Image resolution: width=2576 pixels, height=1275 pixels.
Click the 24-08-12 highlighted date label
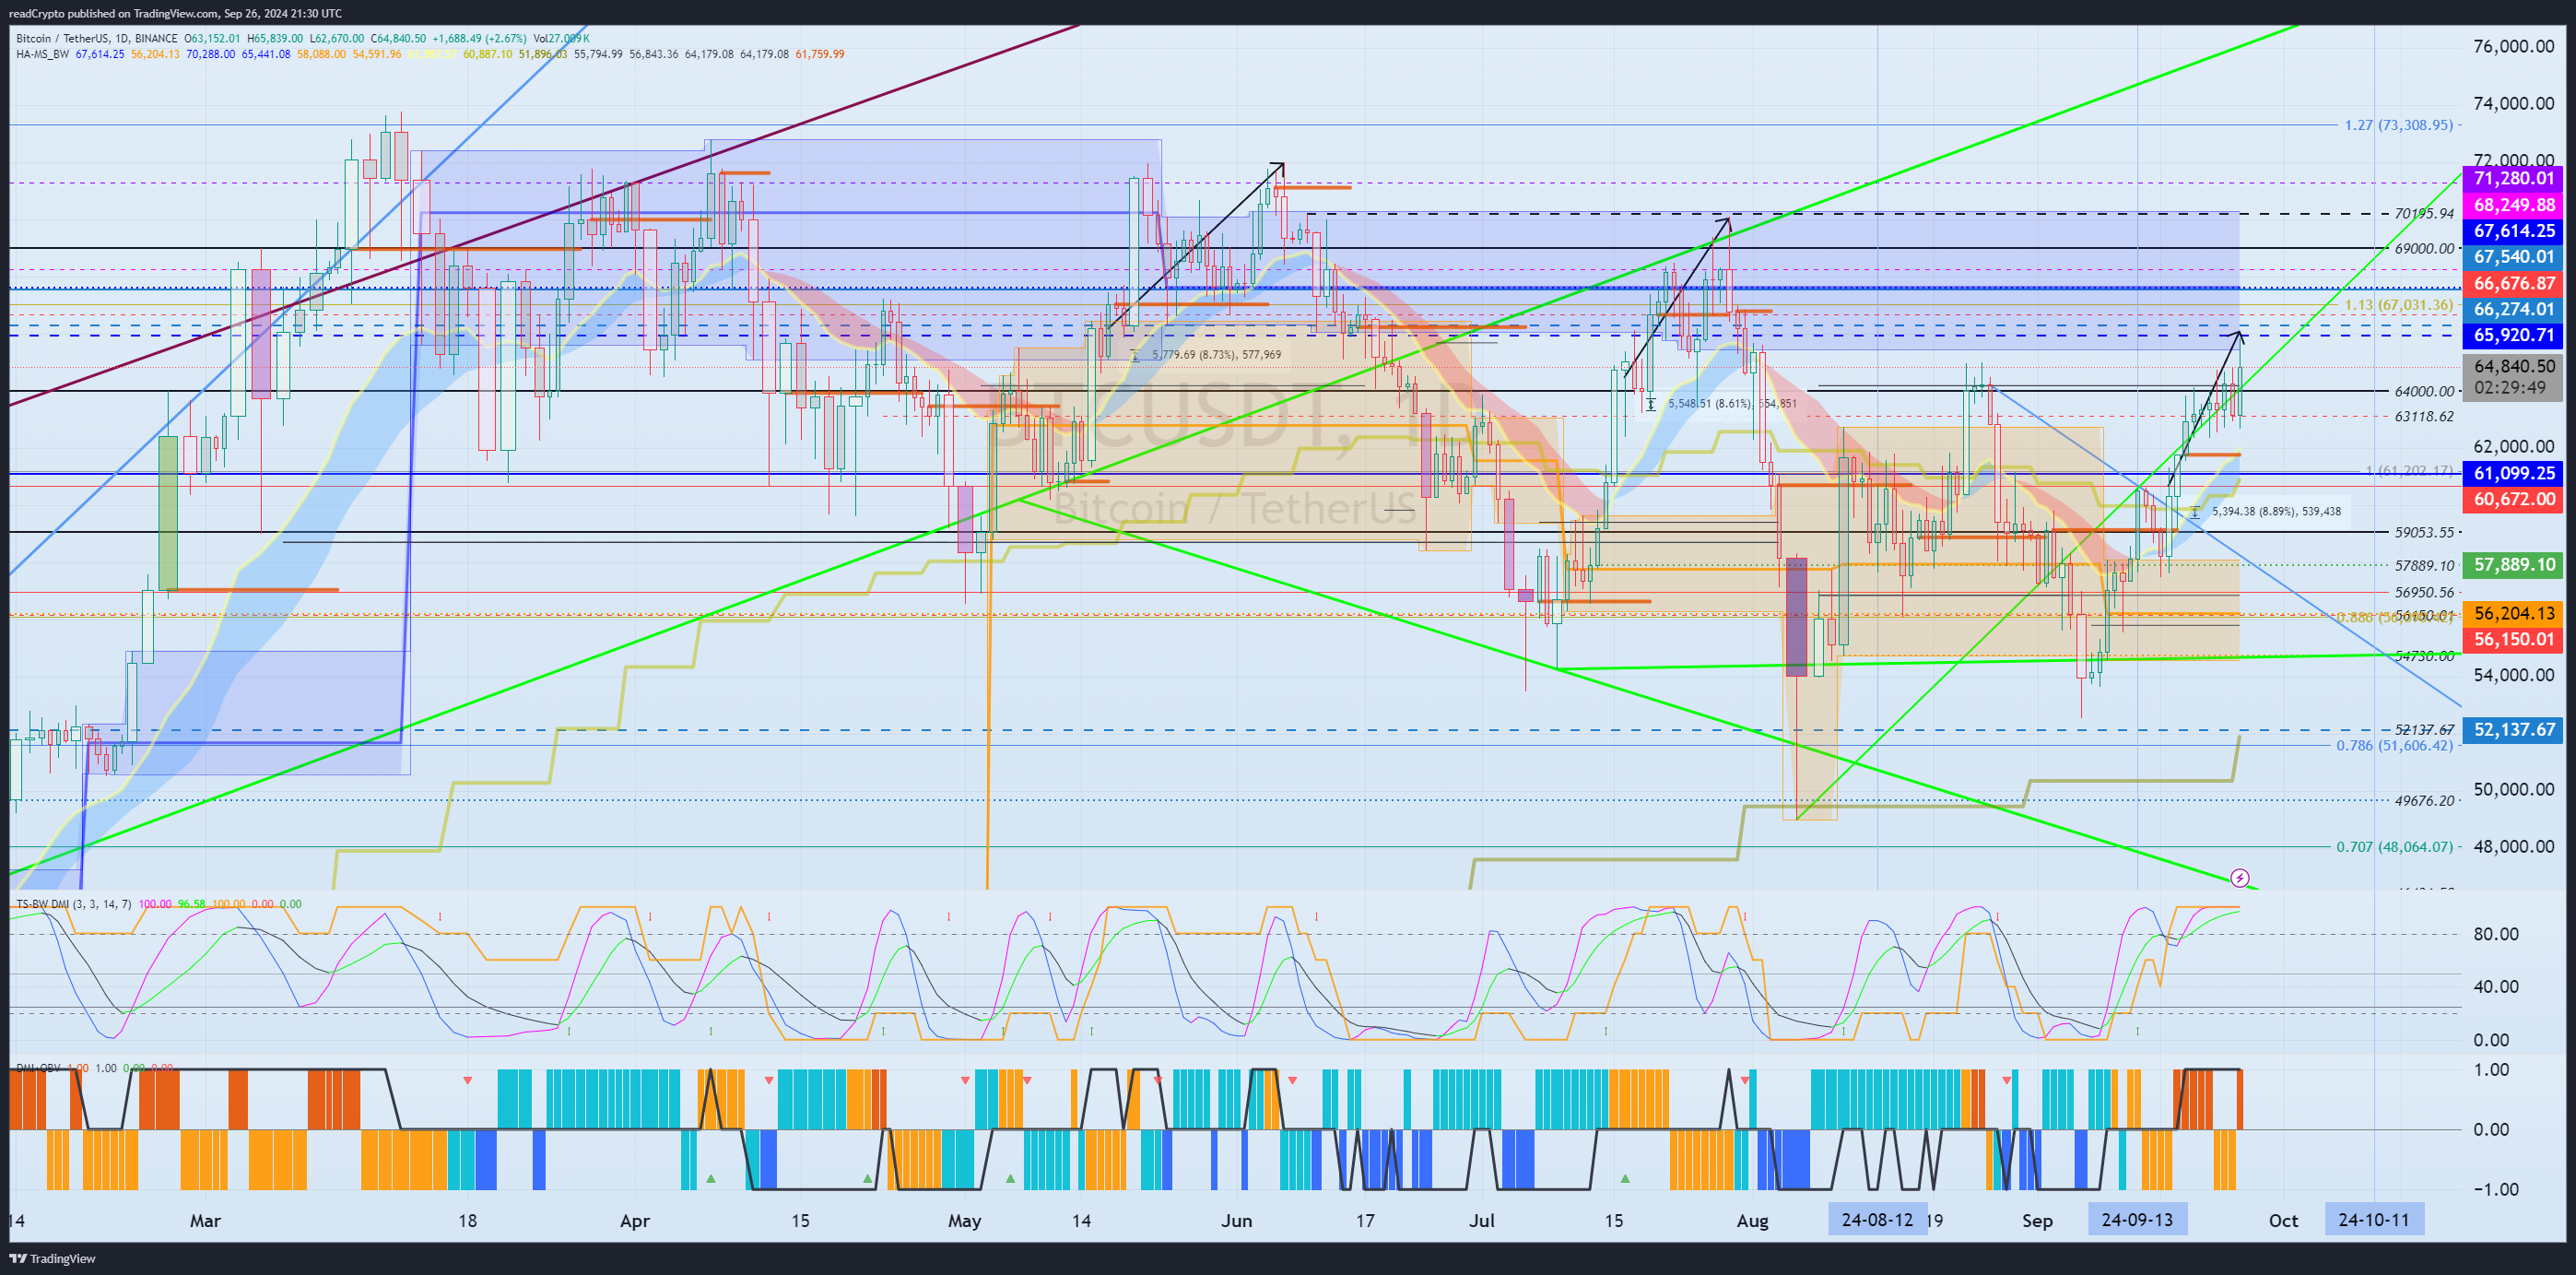point(1877,1220)
